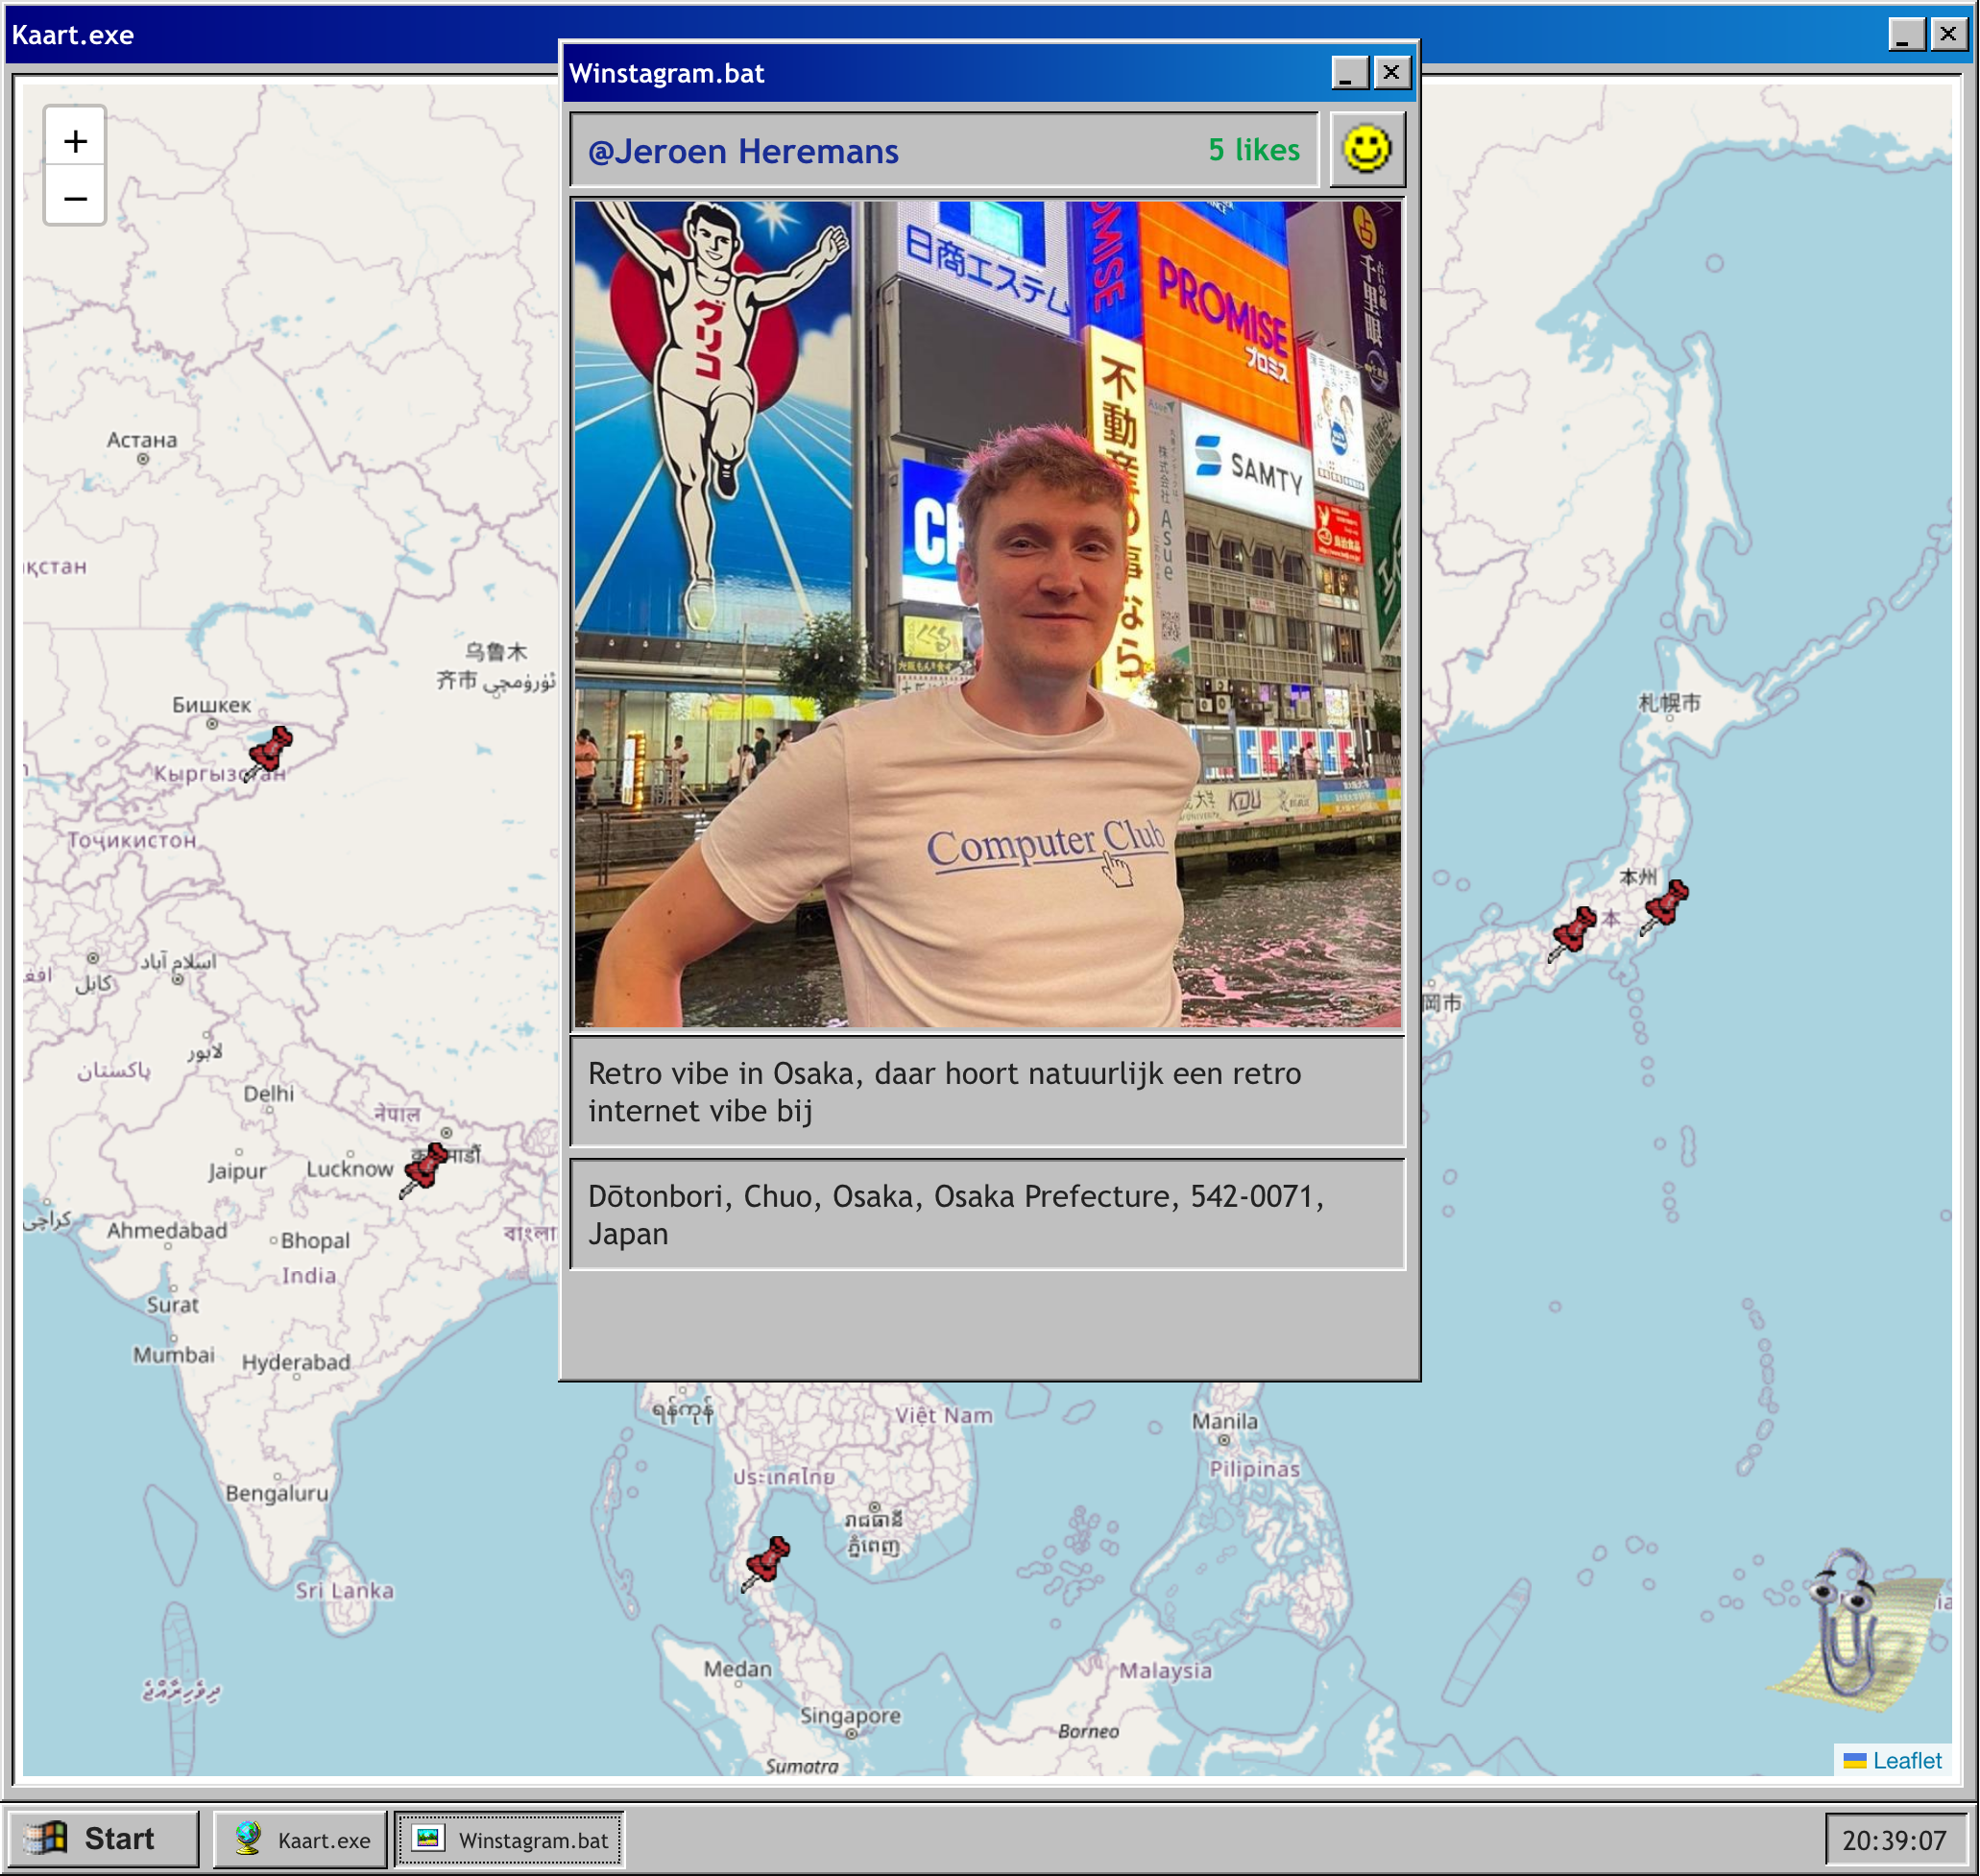This screenshot has height=1876, width=1980.
Task: Zoom in the map with plus button
Action: pos(75,141)
